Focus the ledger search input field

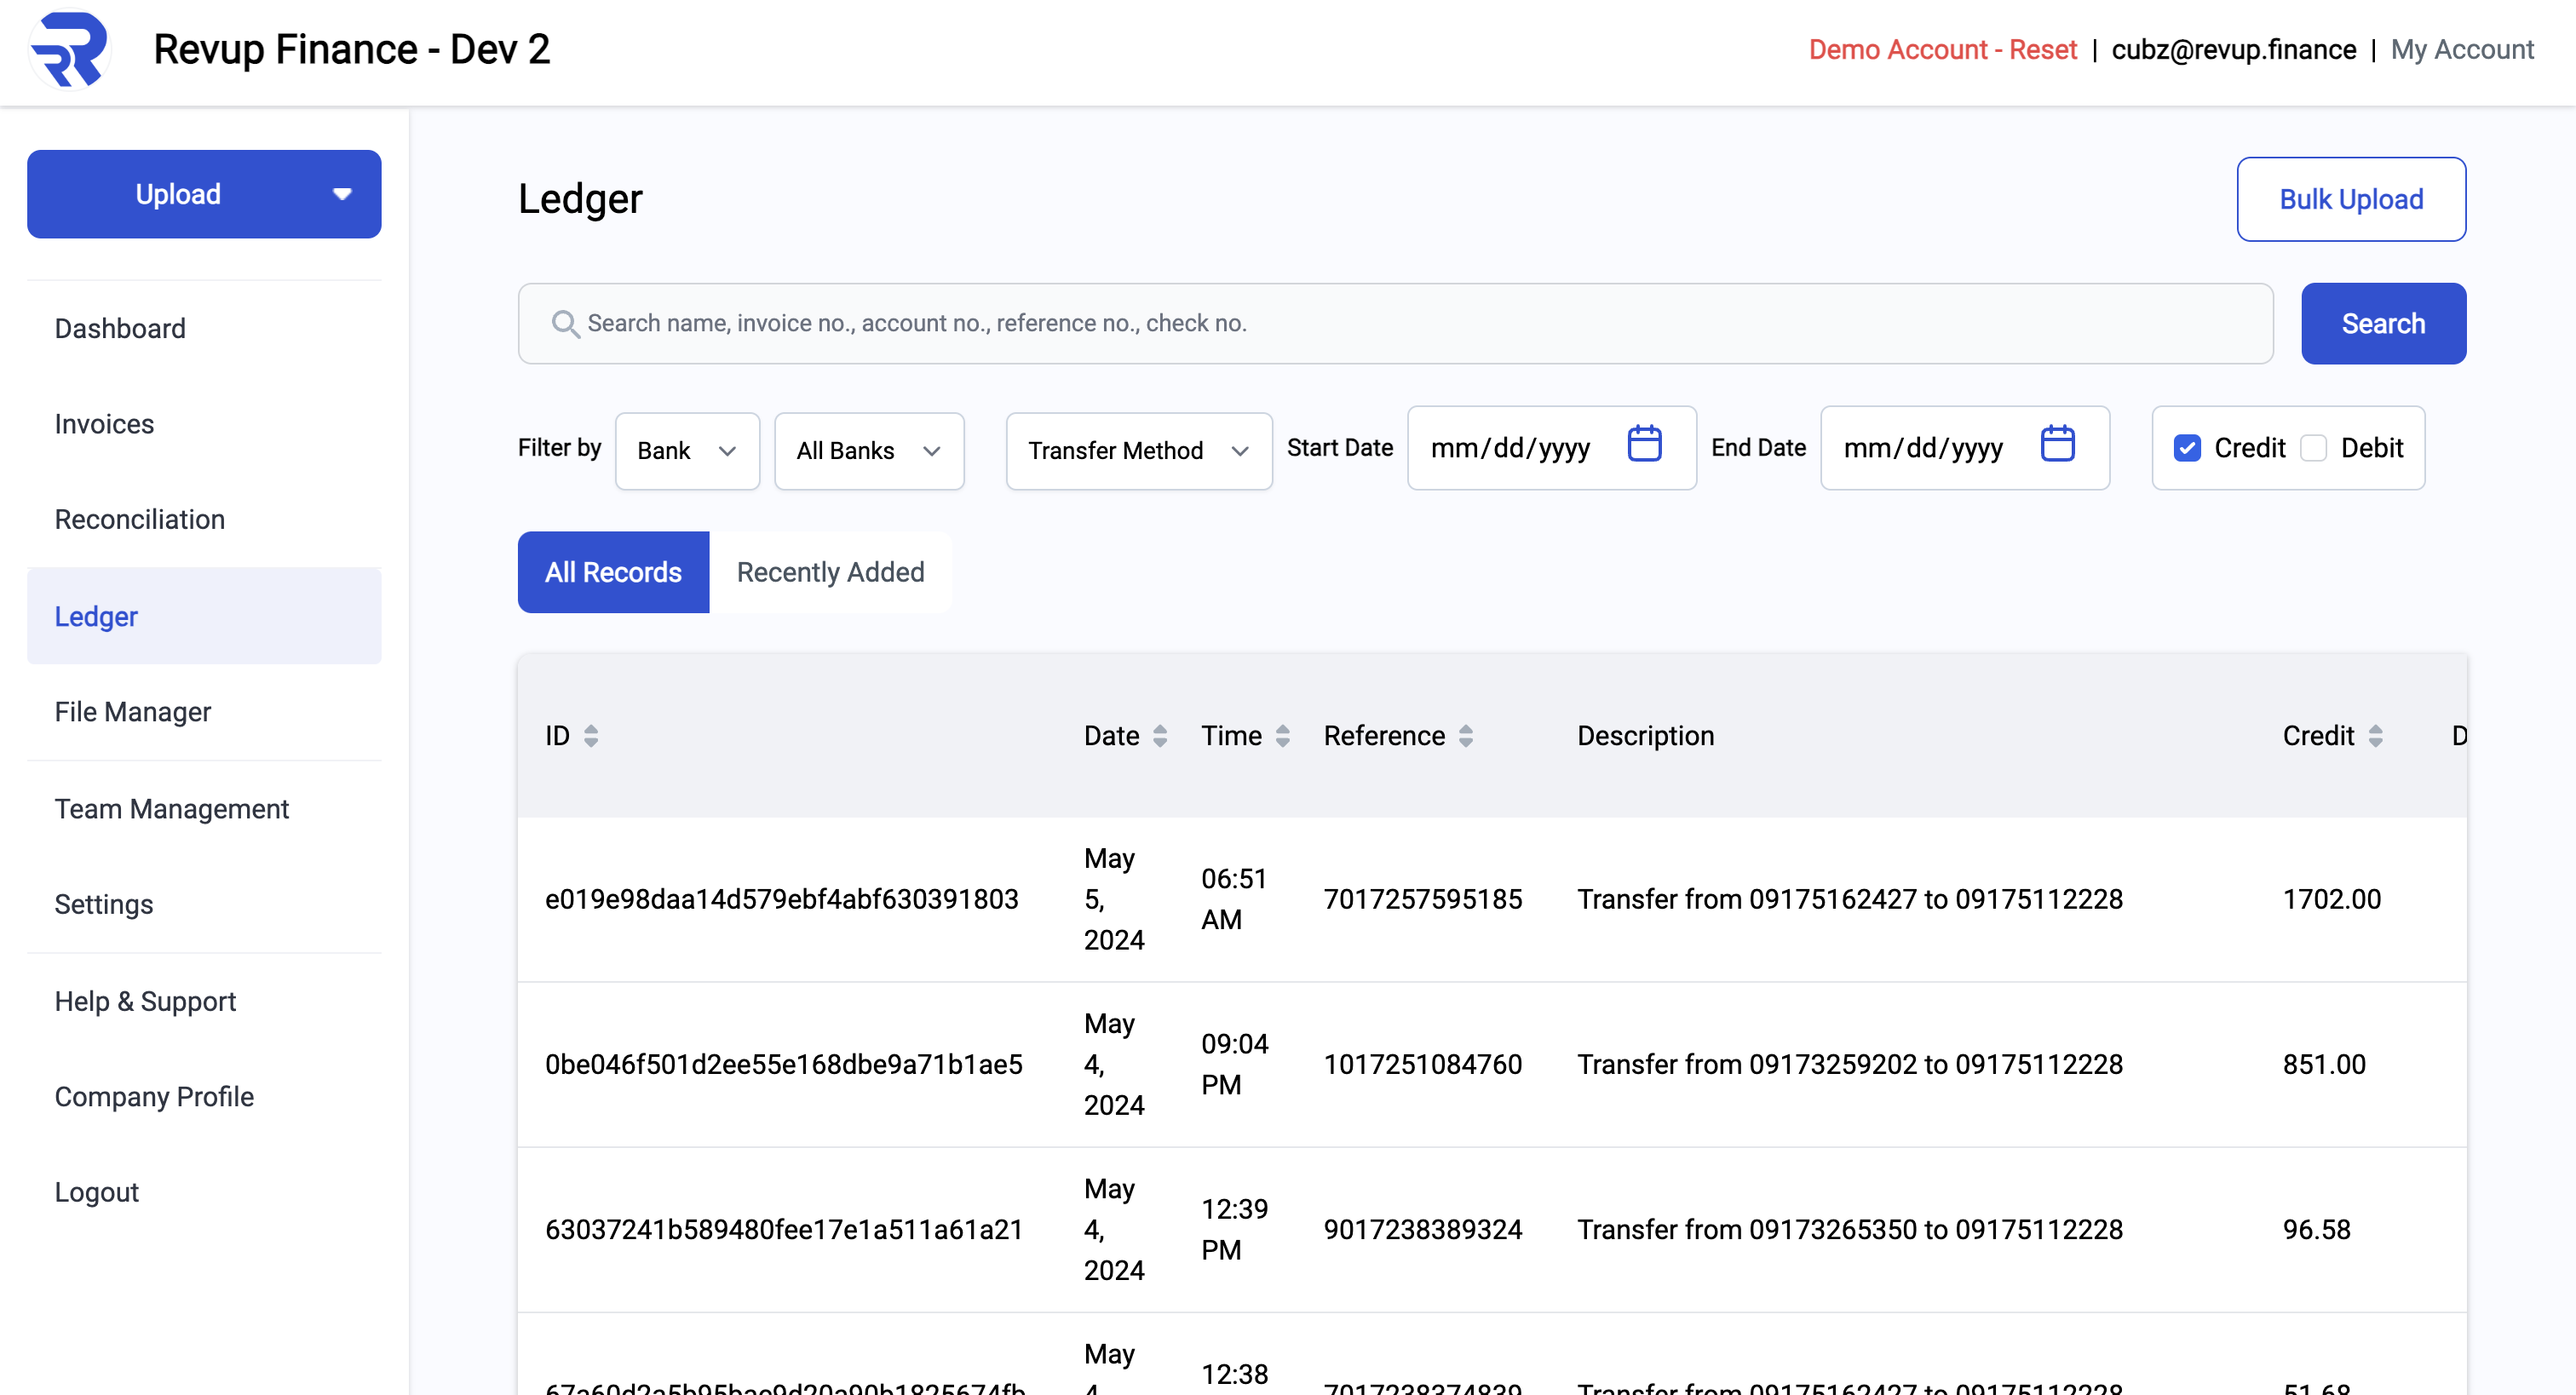[x=1396, y=324]
